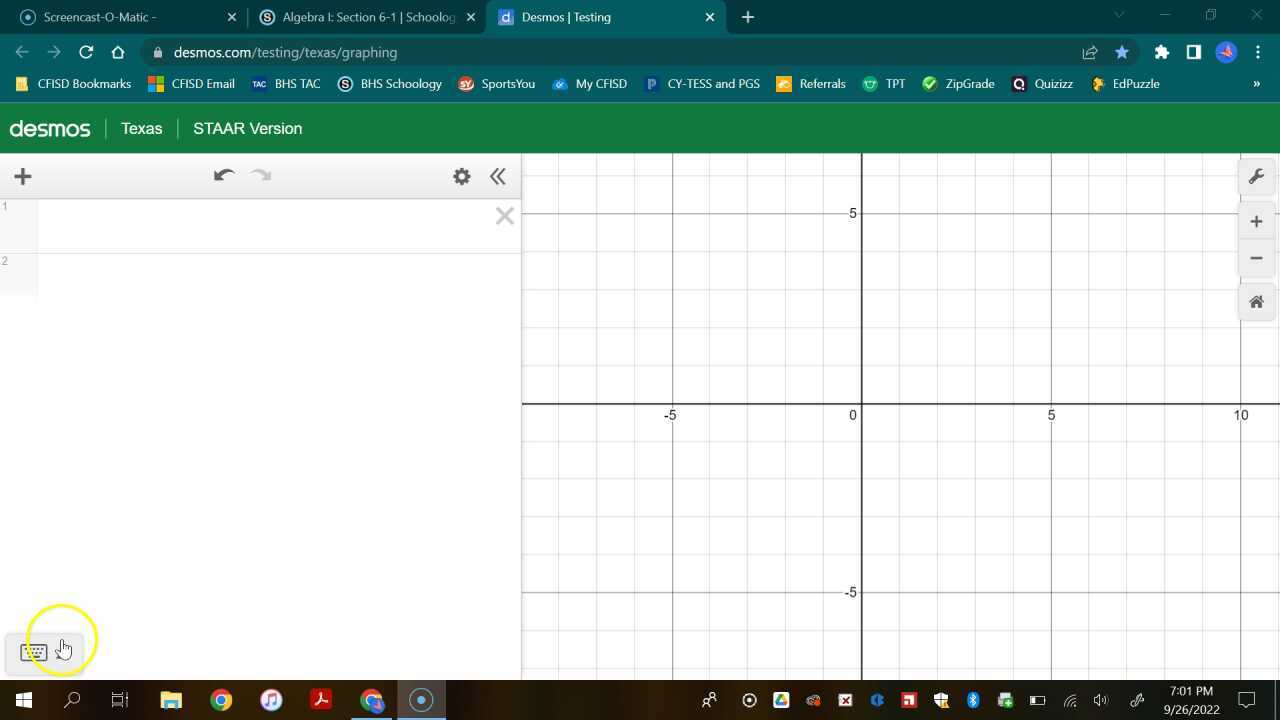Open the expression list settings gear
1280x720 pixels.
(x=461, y=176)
